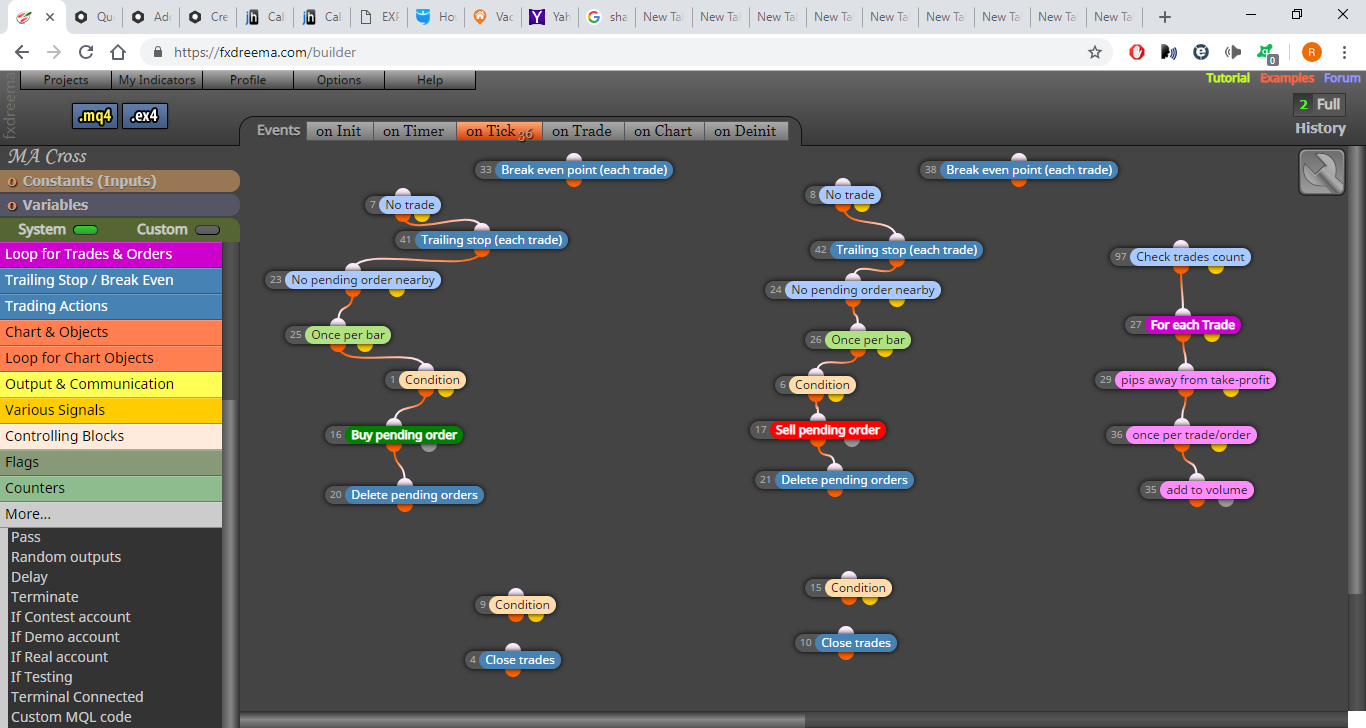Open the History panel

(x=1320, y=128)
